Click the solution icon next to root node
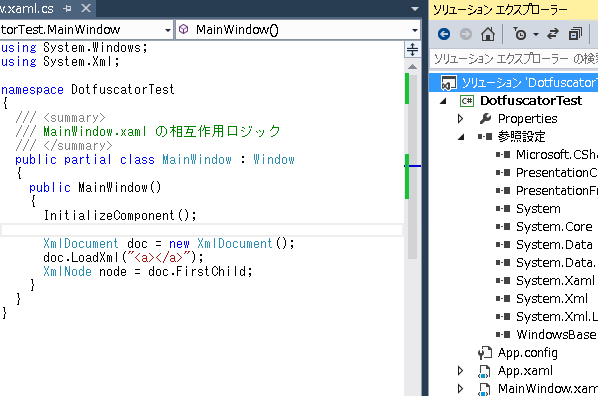This screenshot has height=396, width=598. click(448, 83)
